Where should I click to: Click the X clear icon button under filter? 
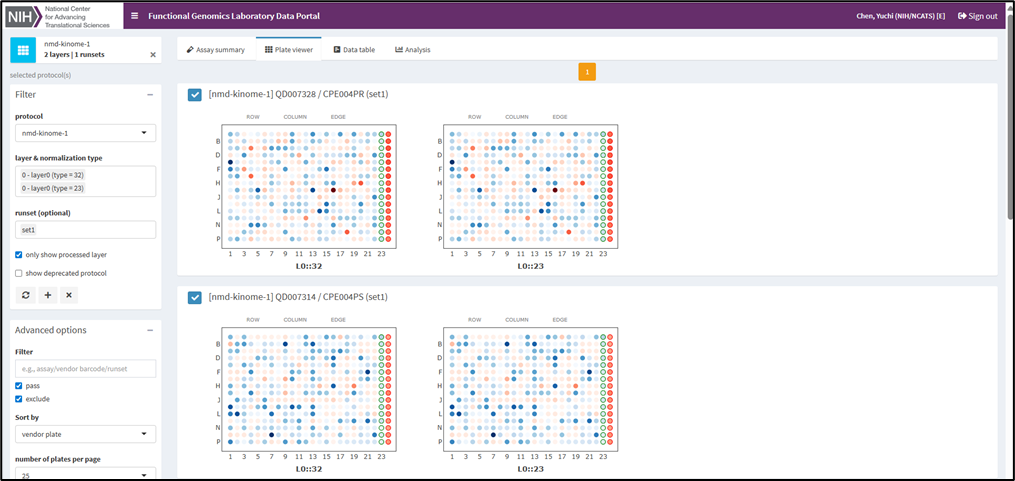click(x=68, y=295)
